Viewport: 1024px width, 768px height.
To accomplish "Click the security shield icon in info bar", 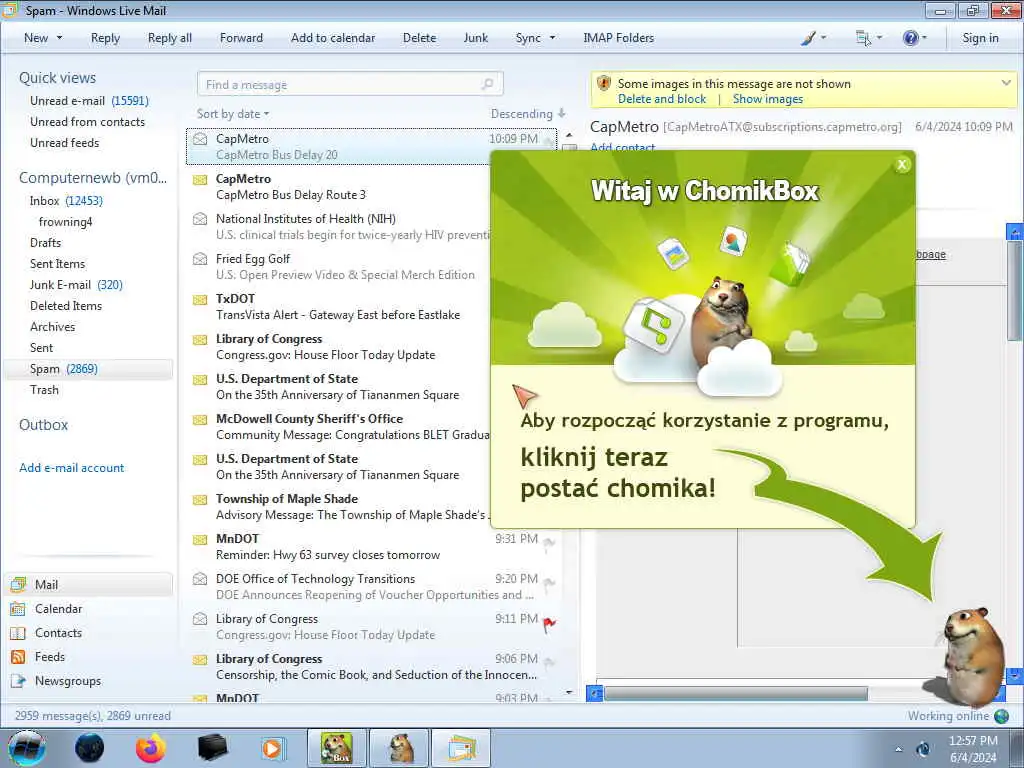I will point(604,84).
